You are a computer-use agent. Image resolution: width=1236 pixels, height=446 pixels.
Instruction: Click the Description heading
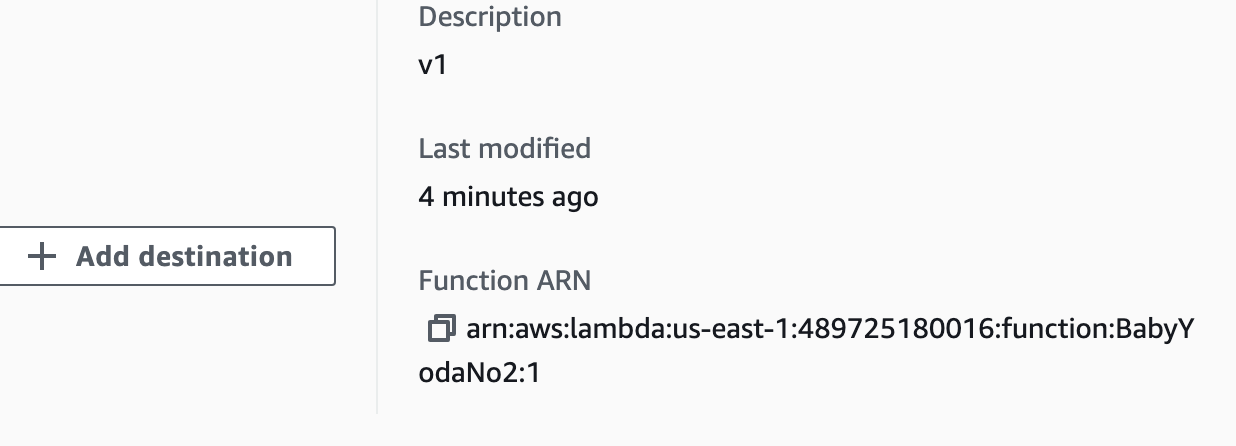(490, 17)
